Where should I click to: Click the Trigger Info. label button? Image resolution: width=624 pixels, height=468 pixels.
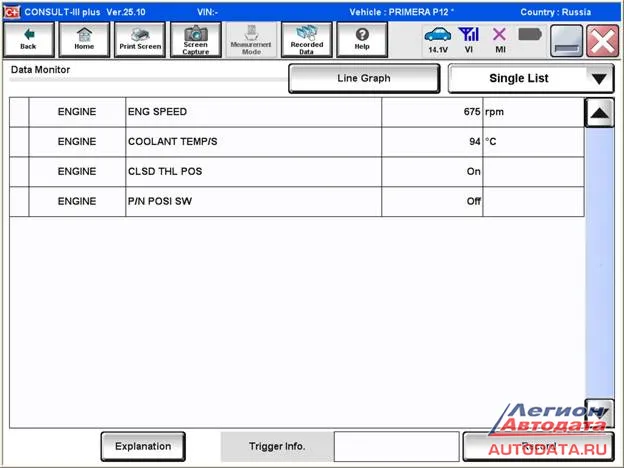coord(277,447)
